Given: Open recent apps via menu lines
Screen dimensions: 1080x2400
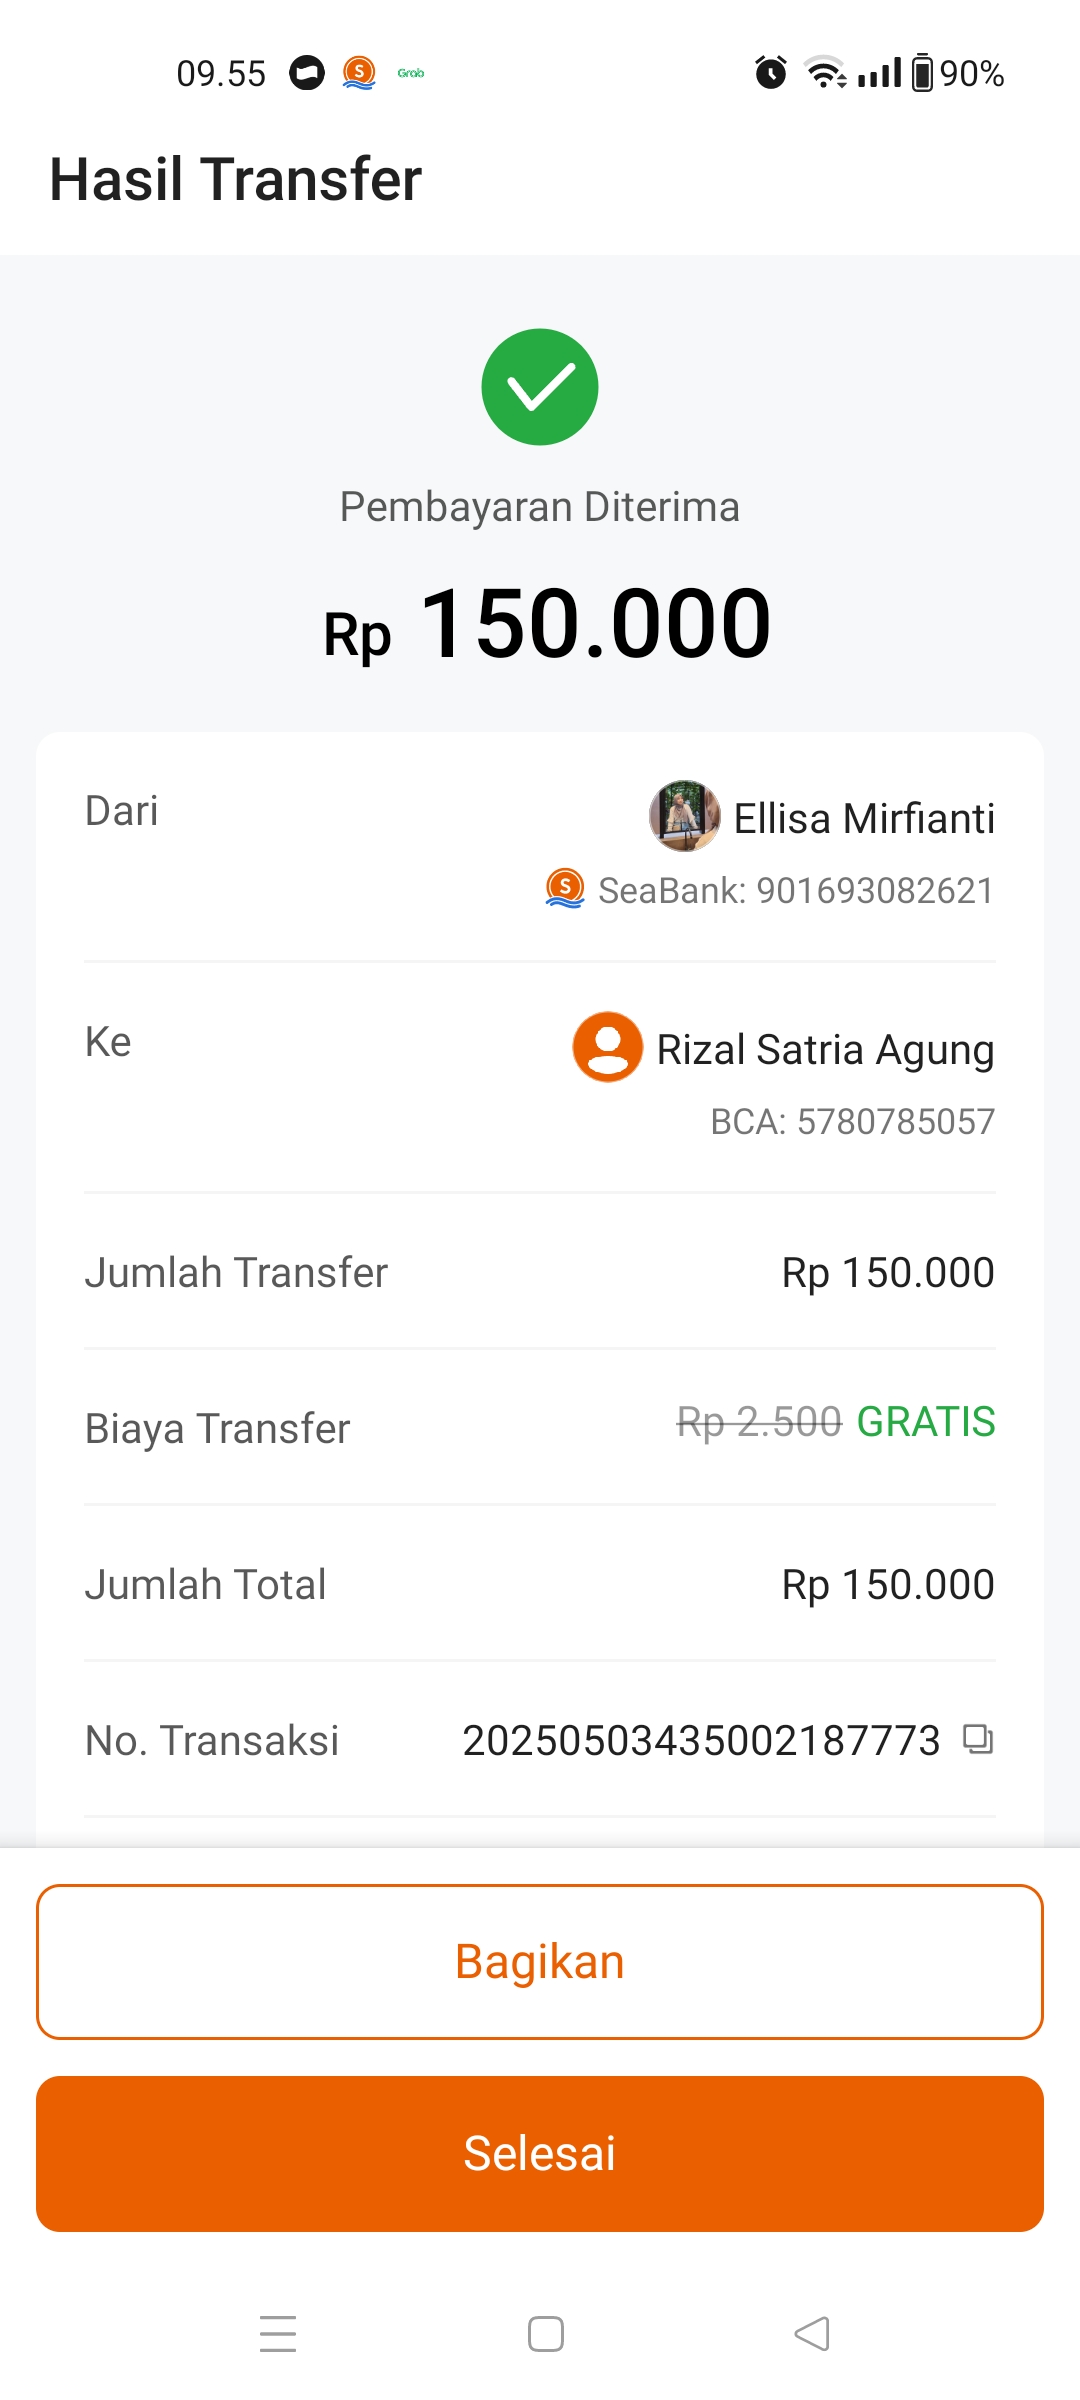Looking at the screenshot, I should pyautogui.click(x=278, y=2333).
